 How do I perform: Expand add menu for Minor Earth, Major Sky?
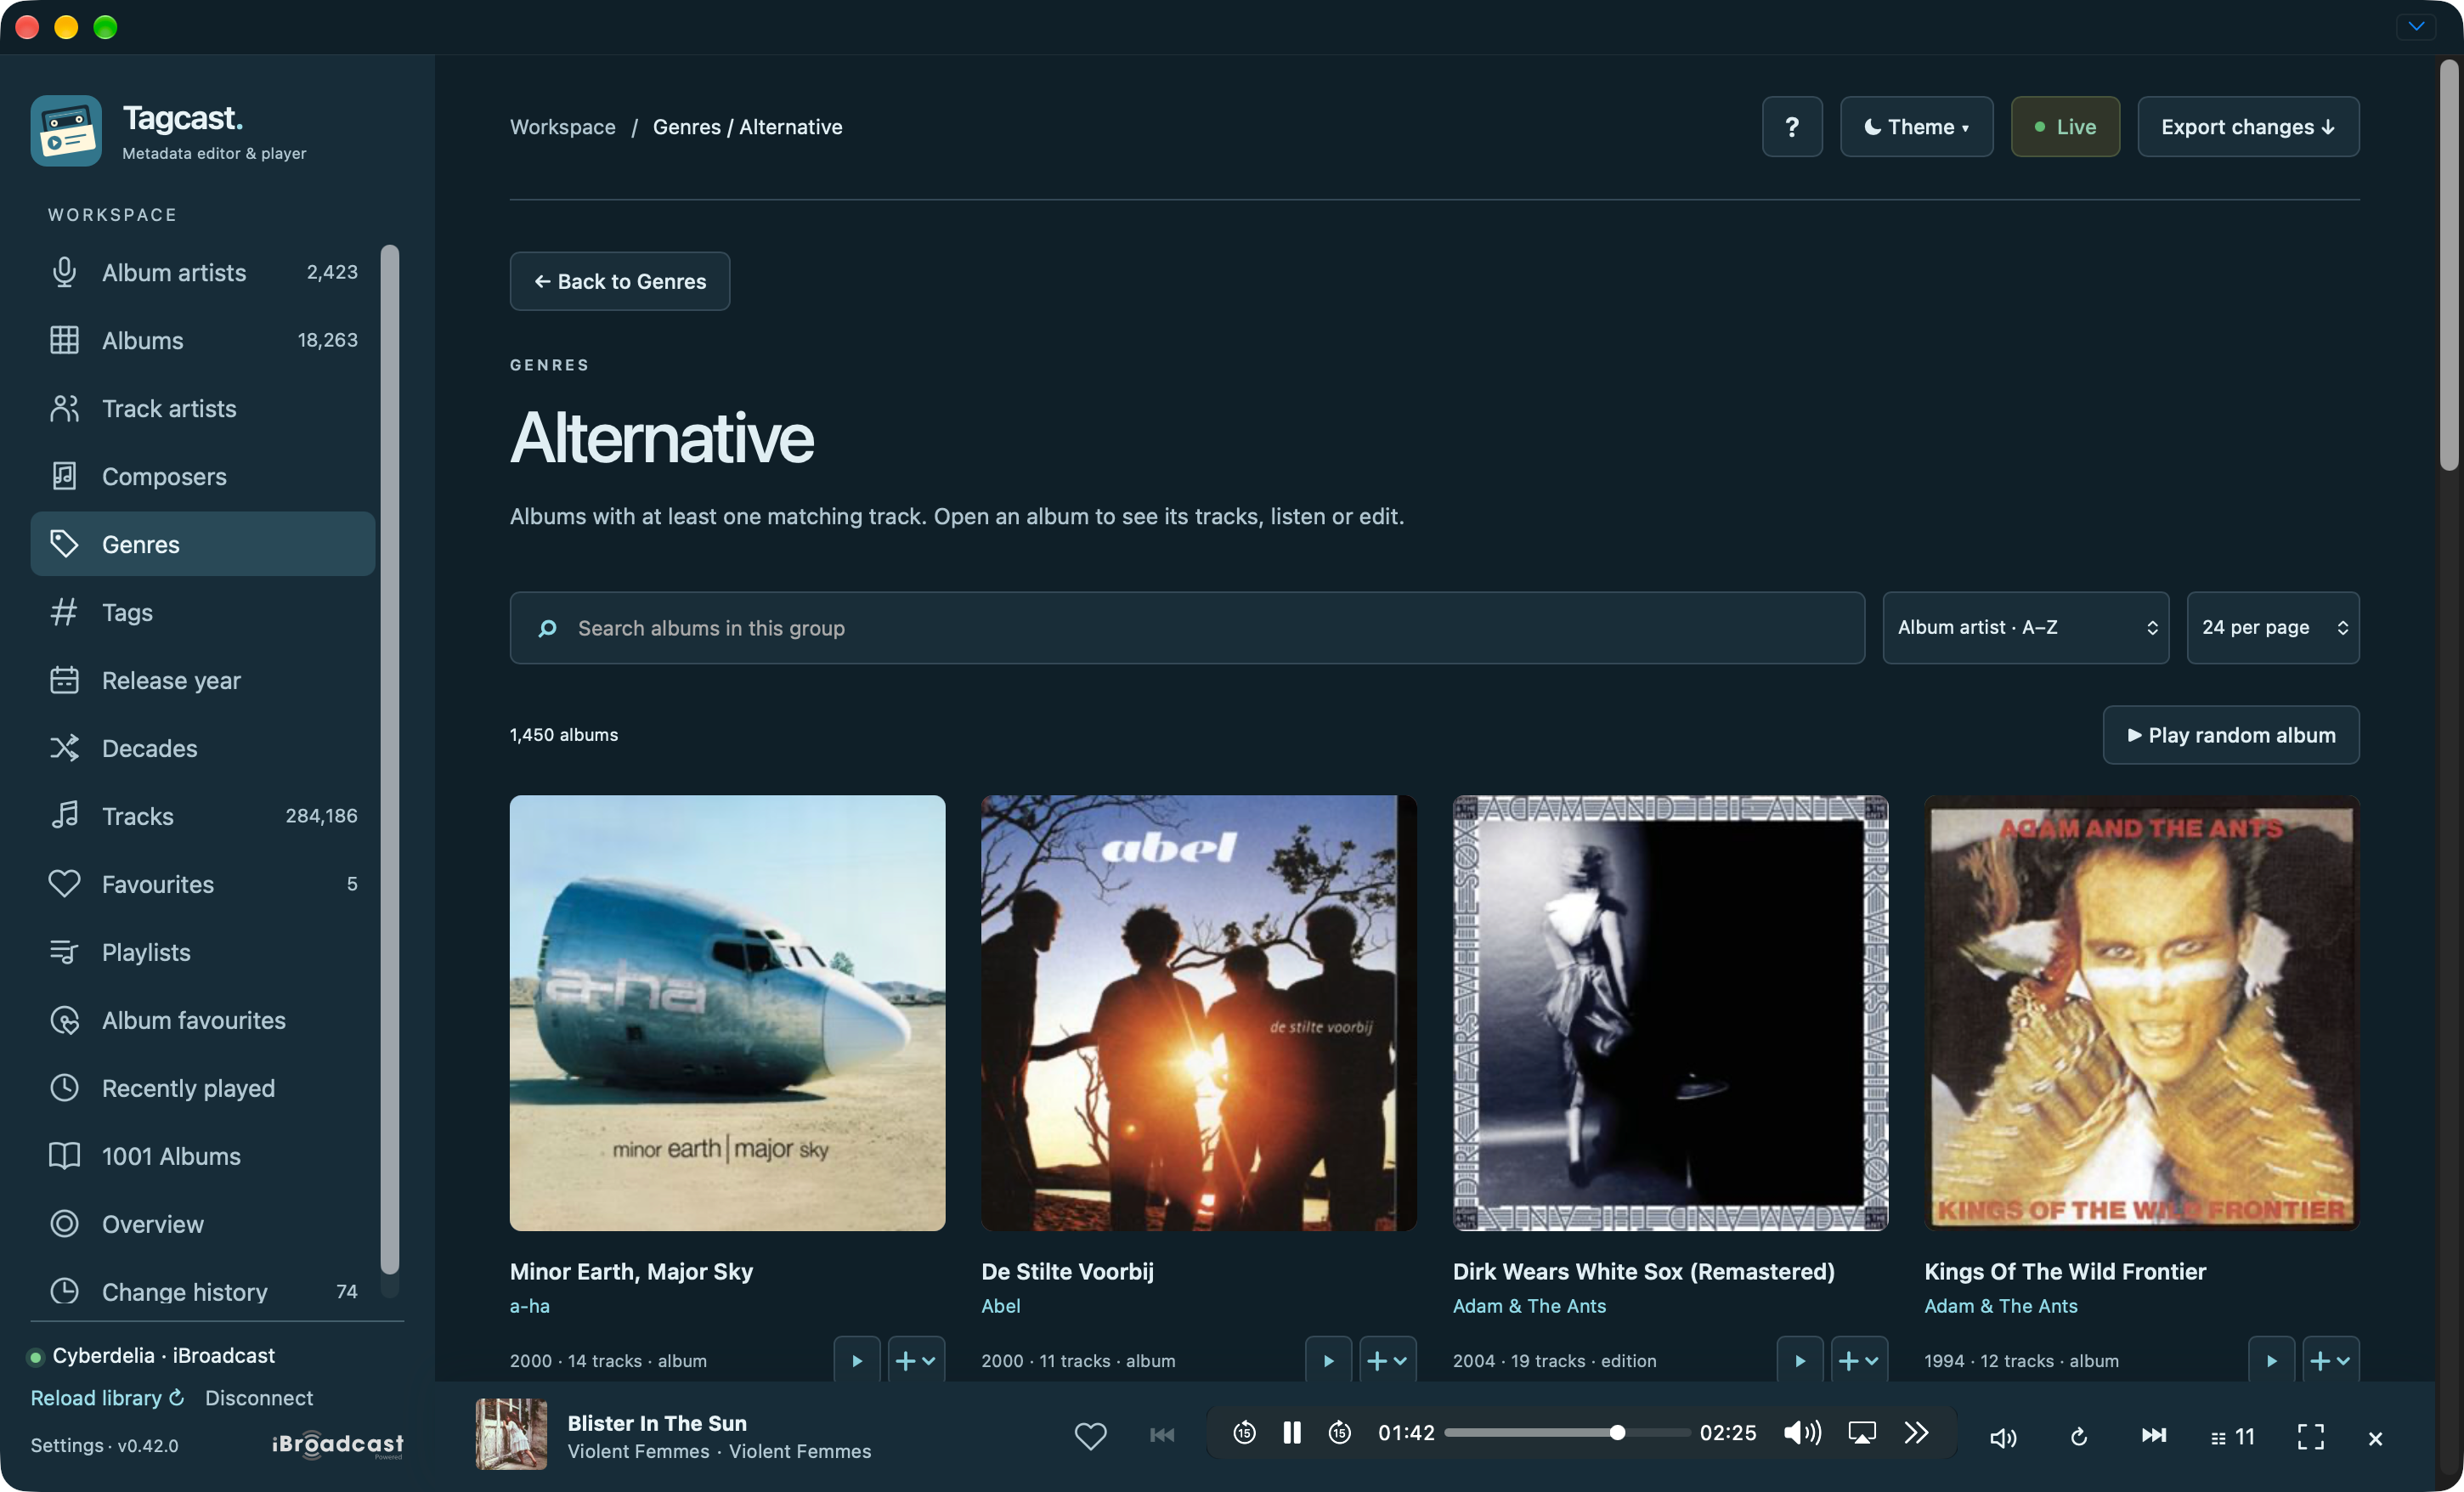click(916, 1360)
